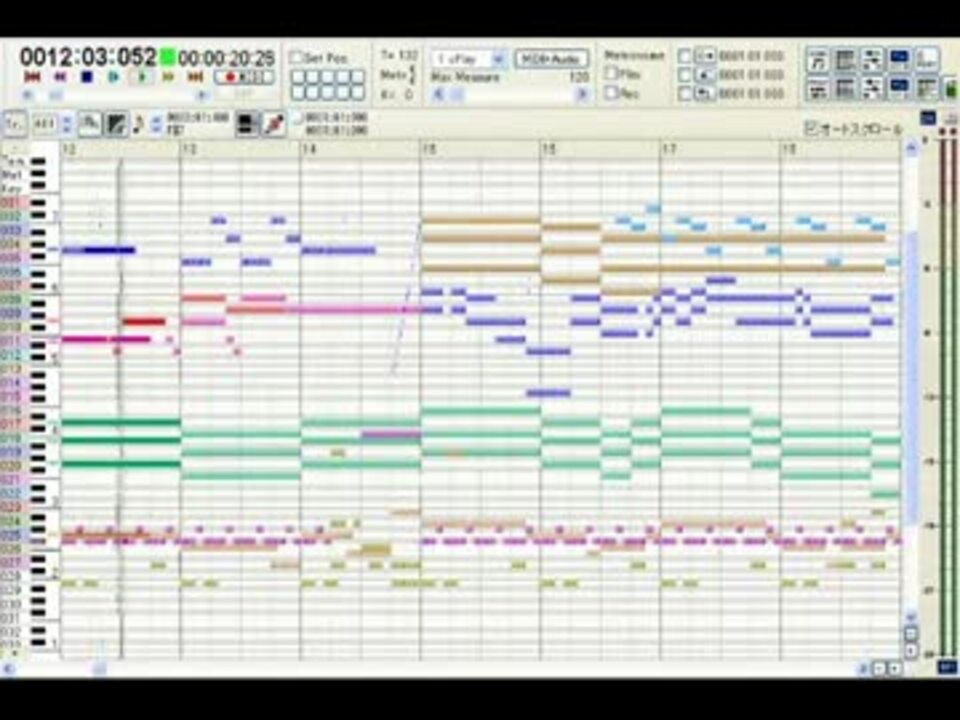Click the purple rewind transport icon
This screenshot has width=960, height=720.
[x=60, y=77]
